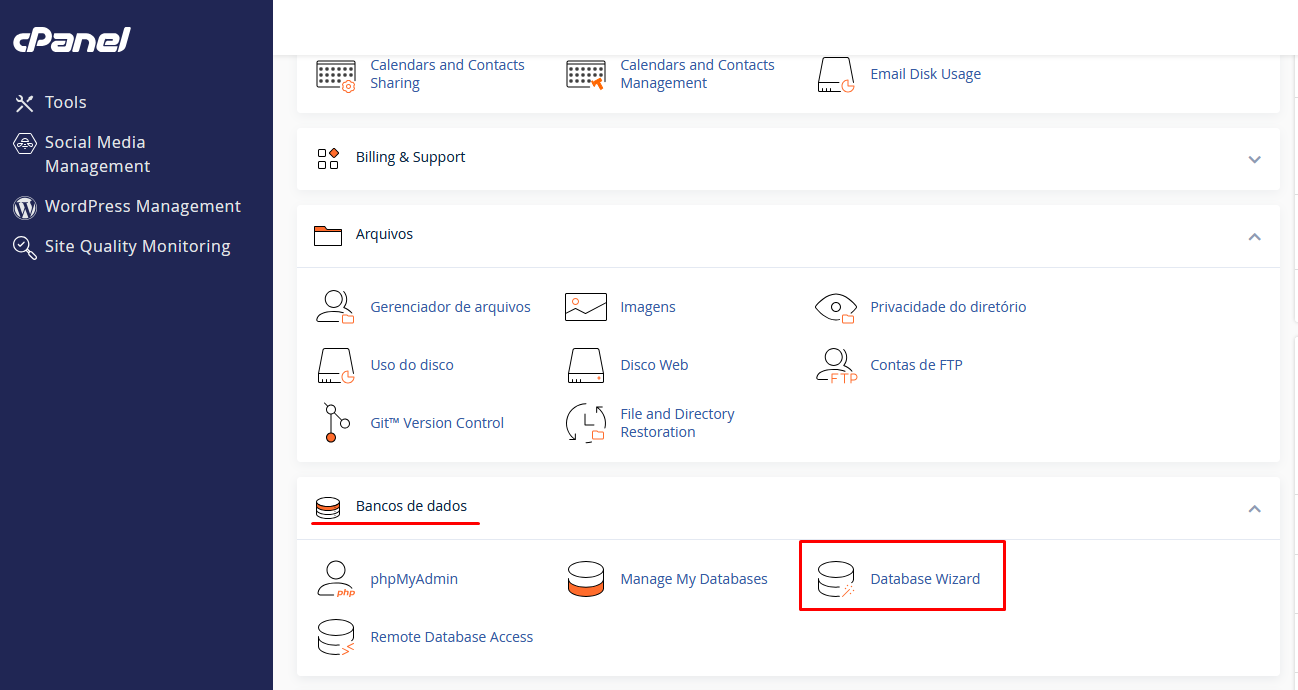Click the Site Quality Monitoring magnifier icon
Screen dimensions: 1298x690
click(x=25, y=247)
